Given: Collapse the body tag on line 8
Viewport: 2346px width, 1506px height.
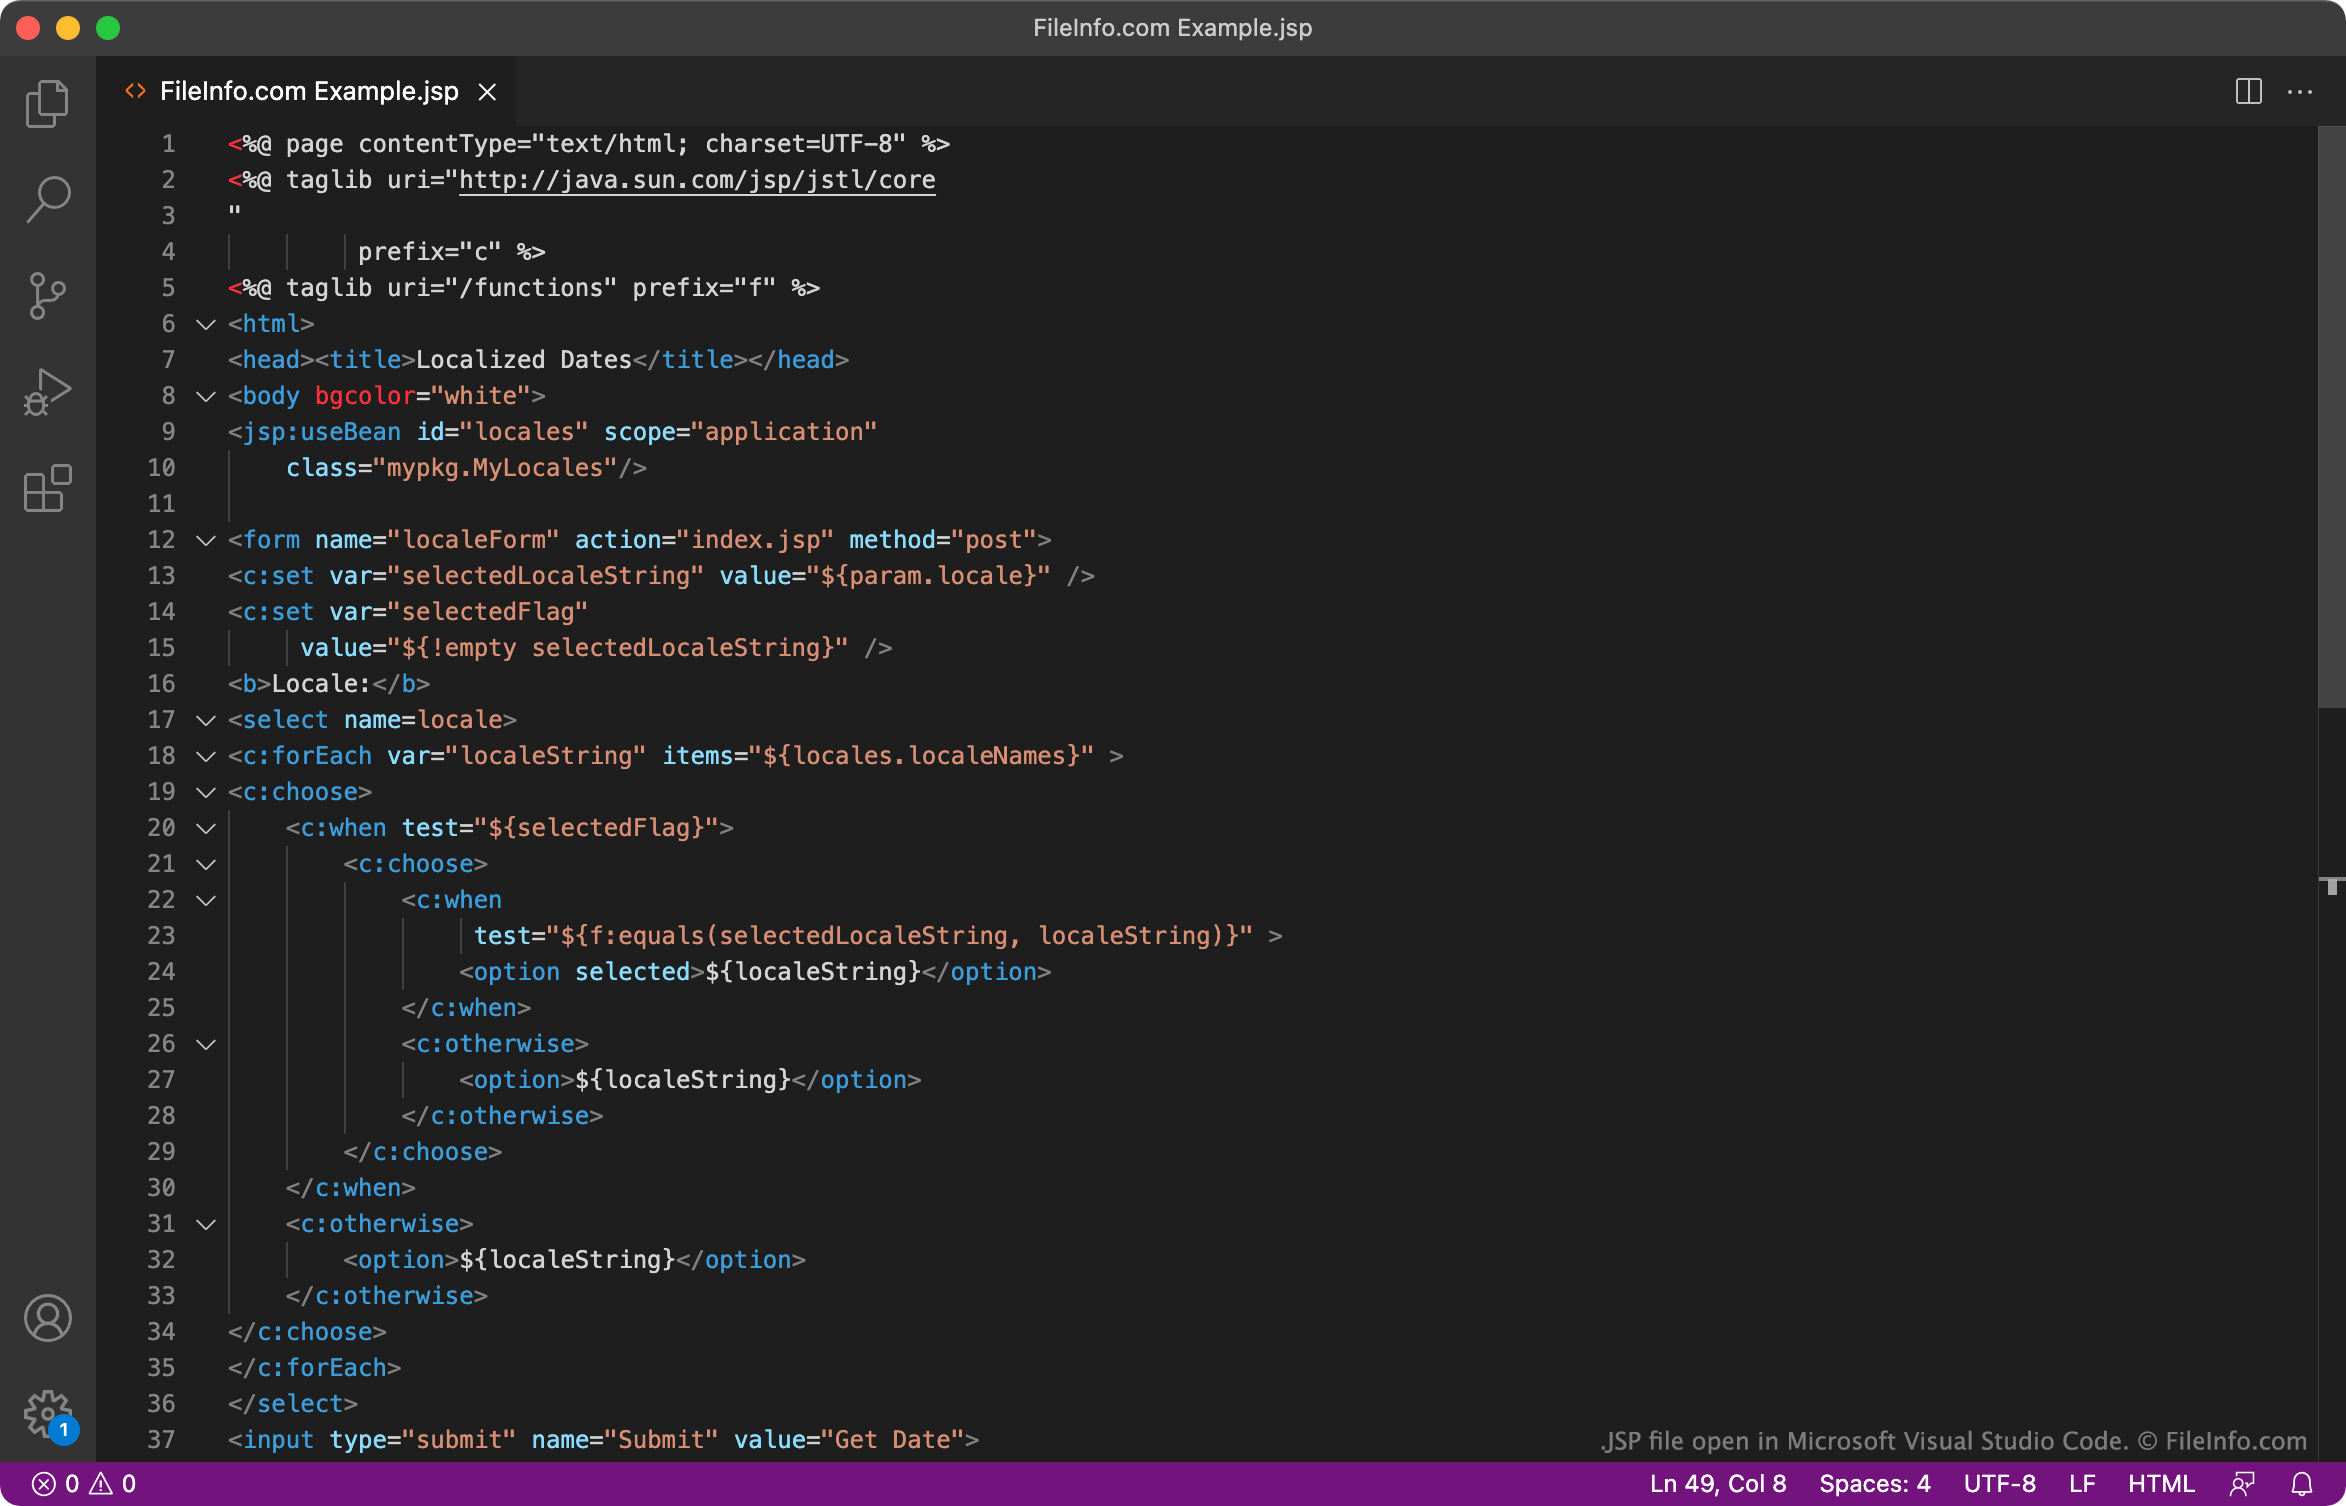Looking at the screenshot, I should (x=206, y=396).
